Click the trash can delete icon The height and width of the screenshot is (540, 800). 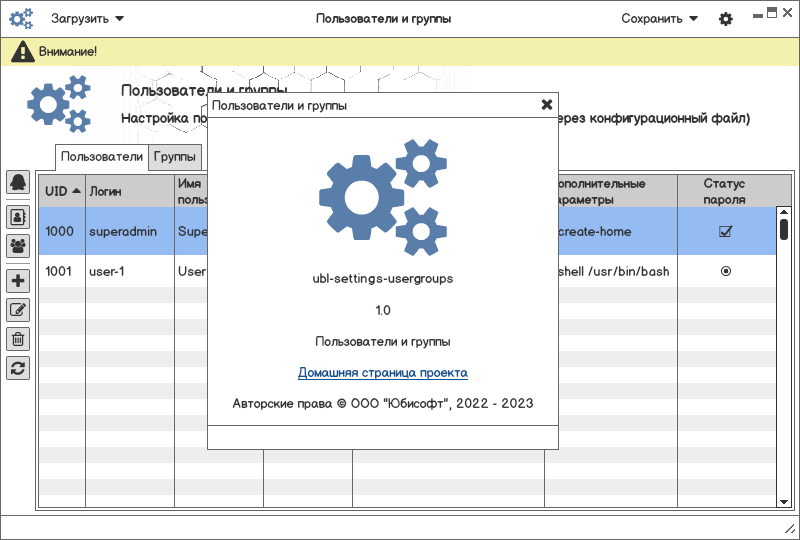point(18,339)
